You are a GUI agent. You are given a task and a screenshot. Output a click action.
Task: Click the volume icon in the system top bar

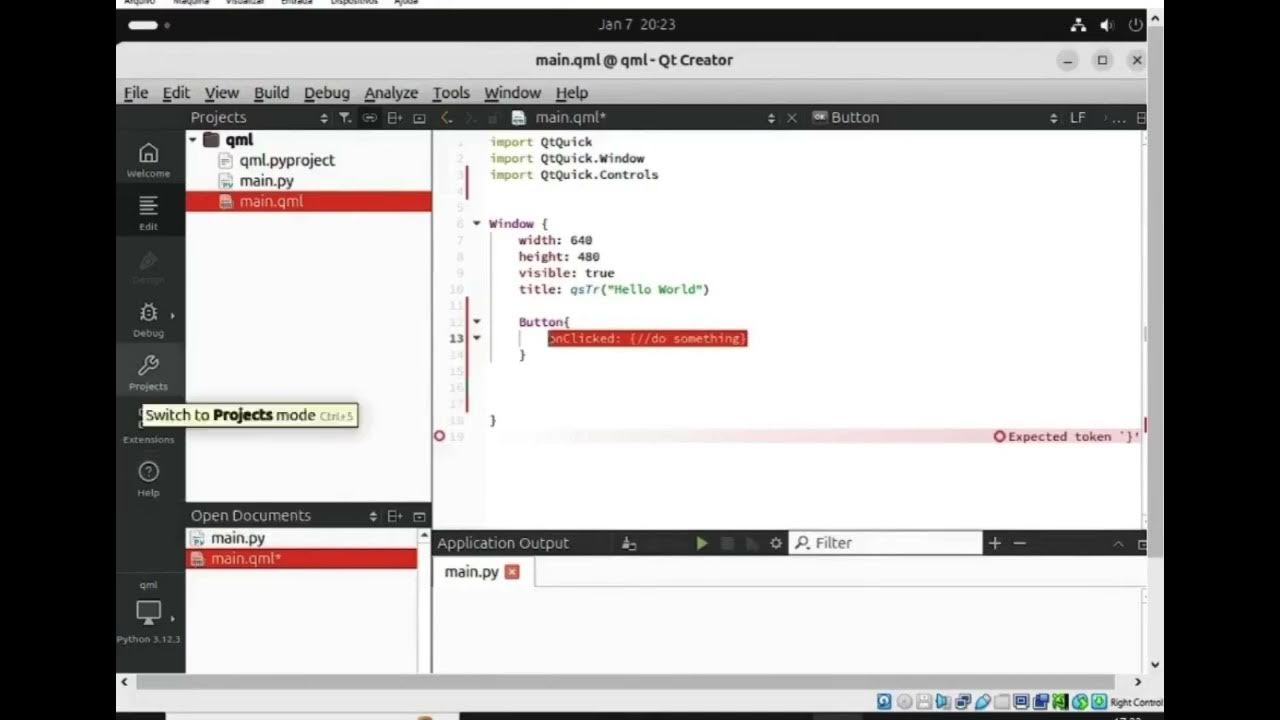click(x=1107, y=25)
